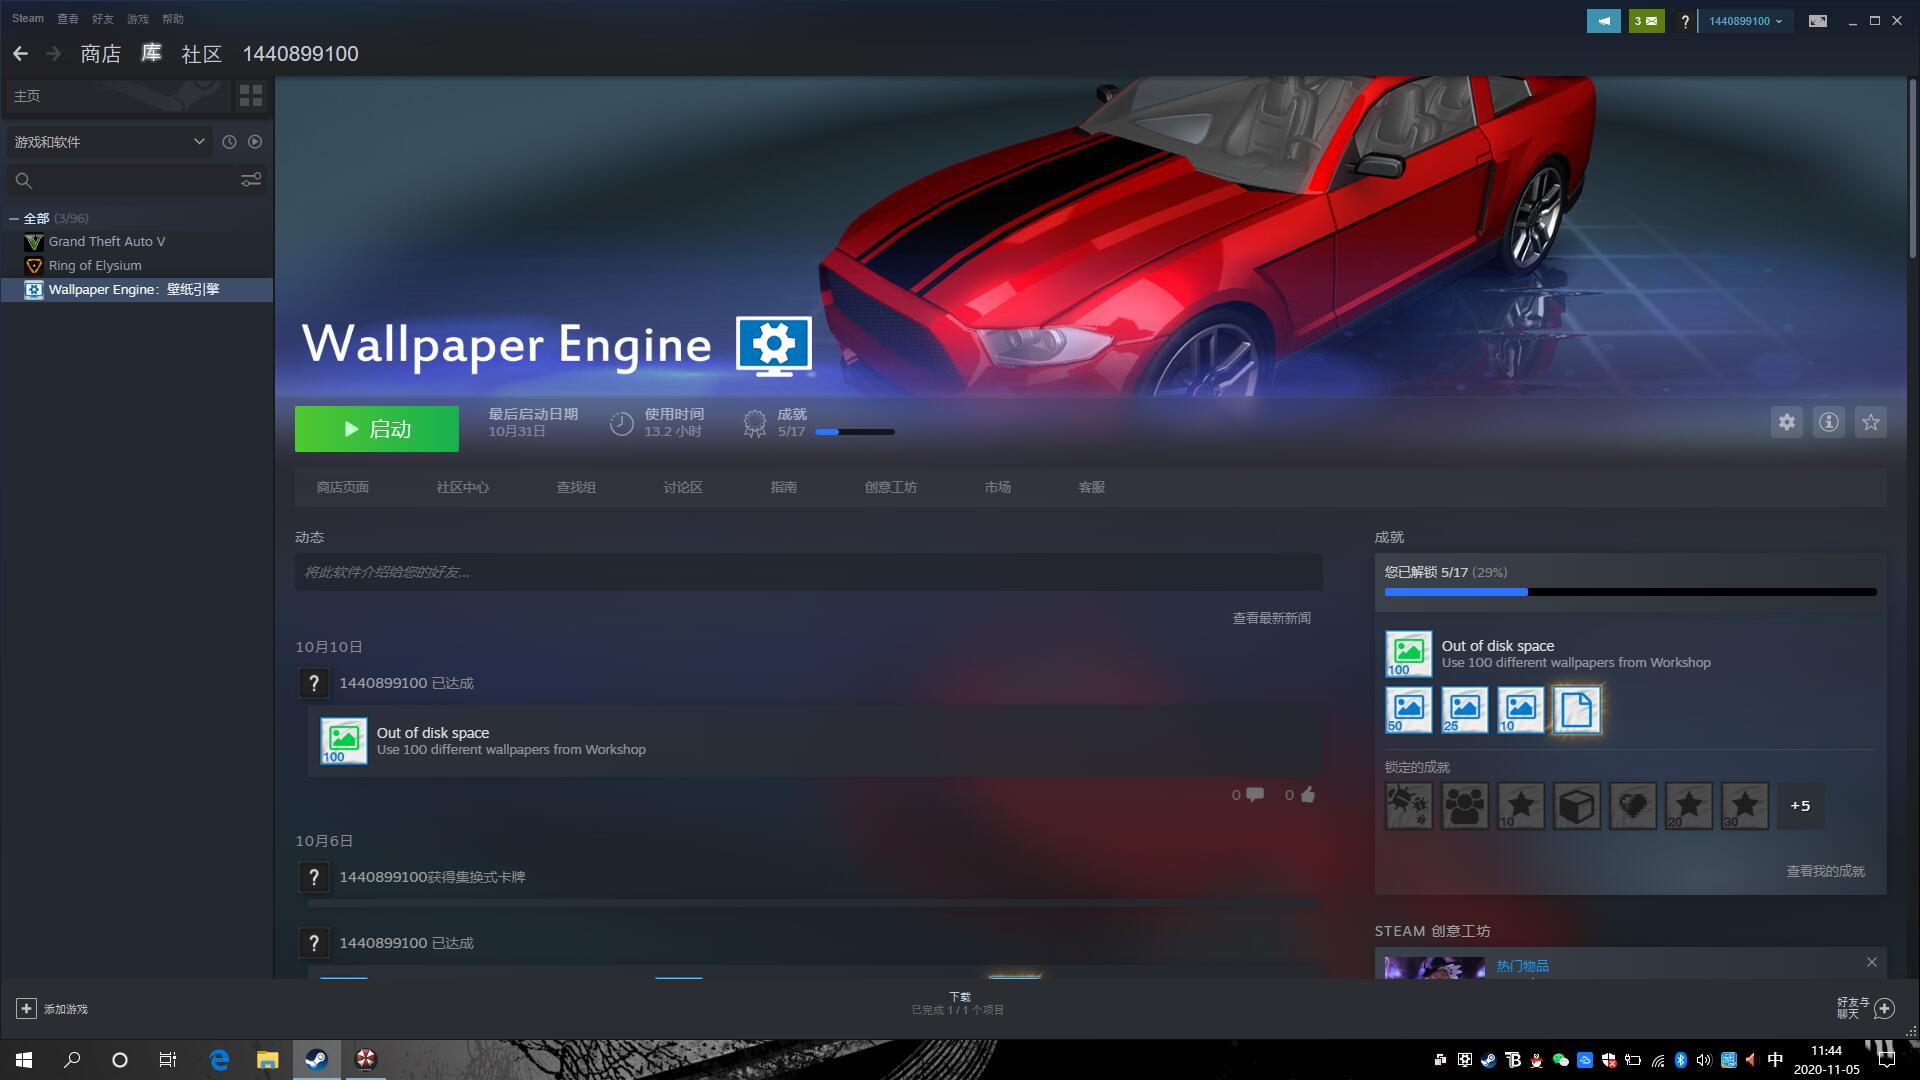Viewport: 1920px width, 1080px height.
Task: Switch library to grid view icon
Action: (251, 96)
